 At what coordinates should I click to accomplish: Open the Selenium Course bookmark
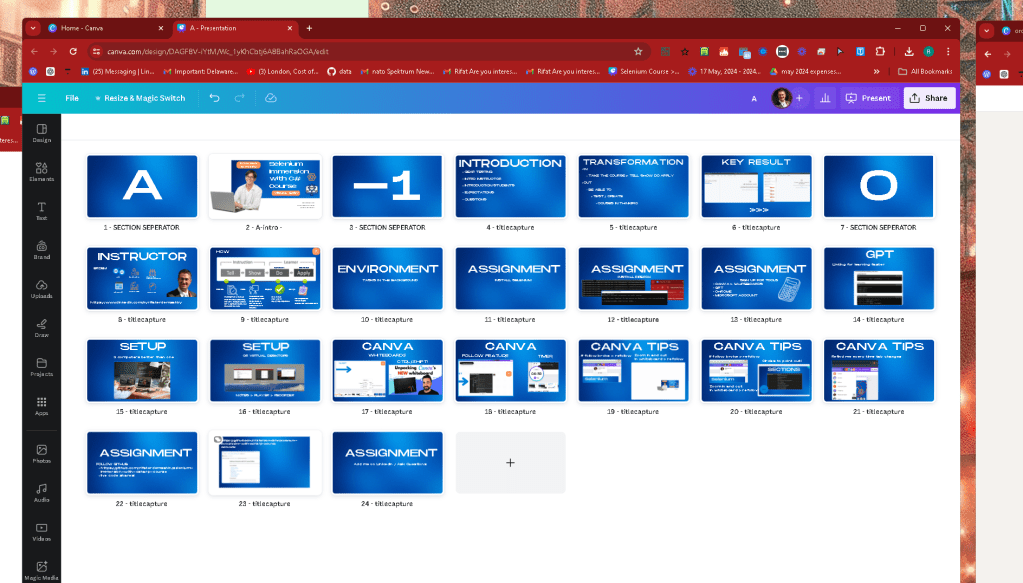(643, 72)
